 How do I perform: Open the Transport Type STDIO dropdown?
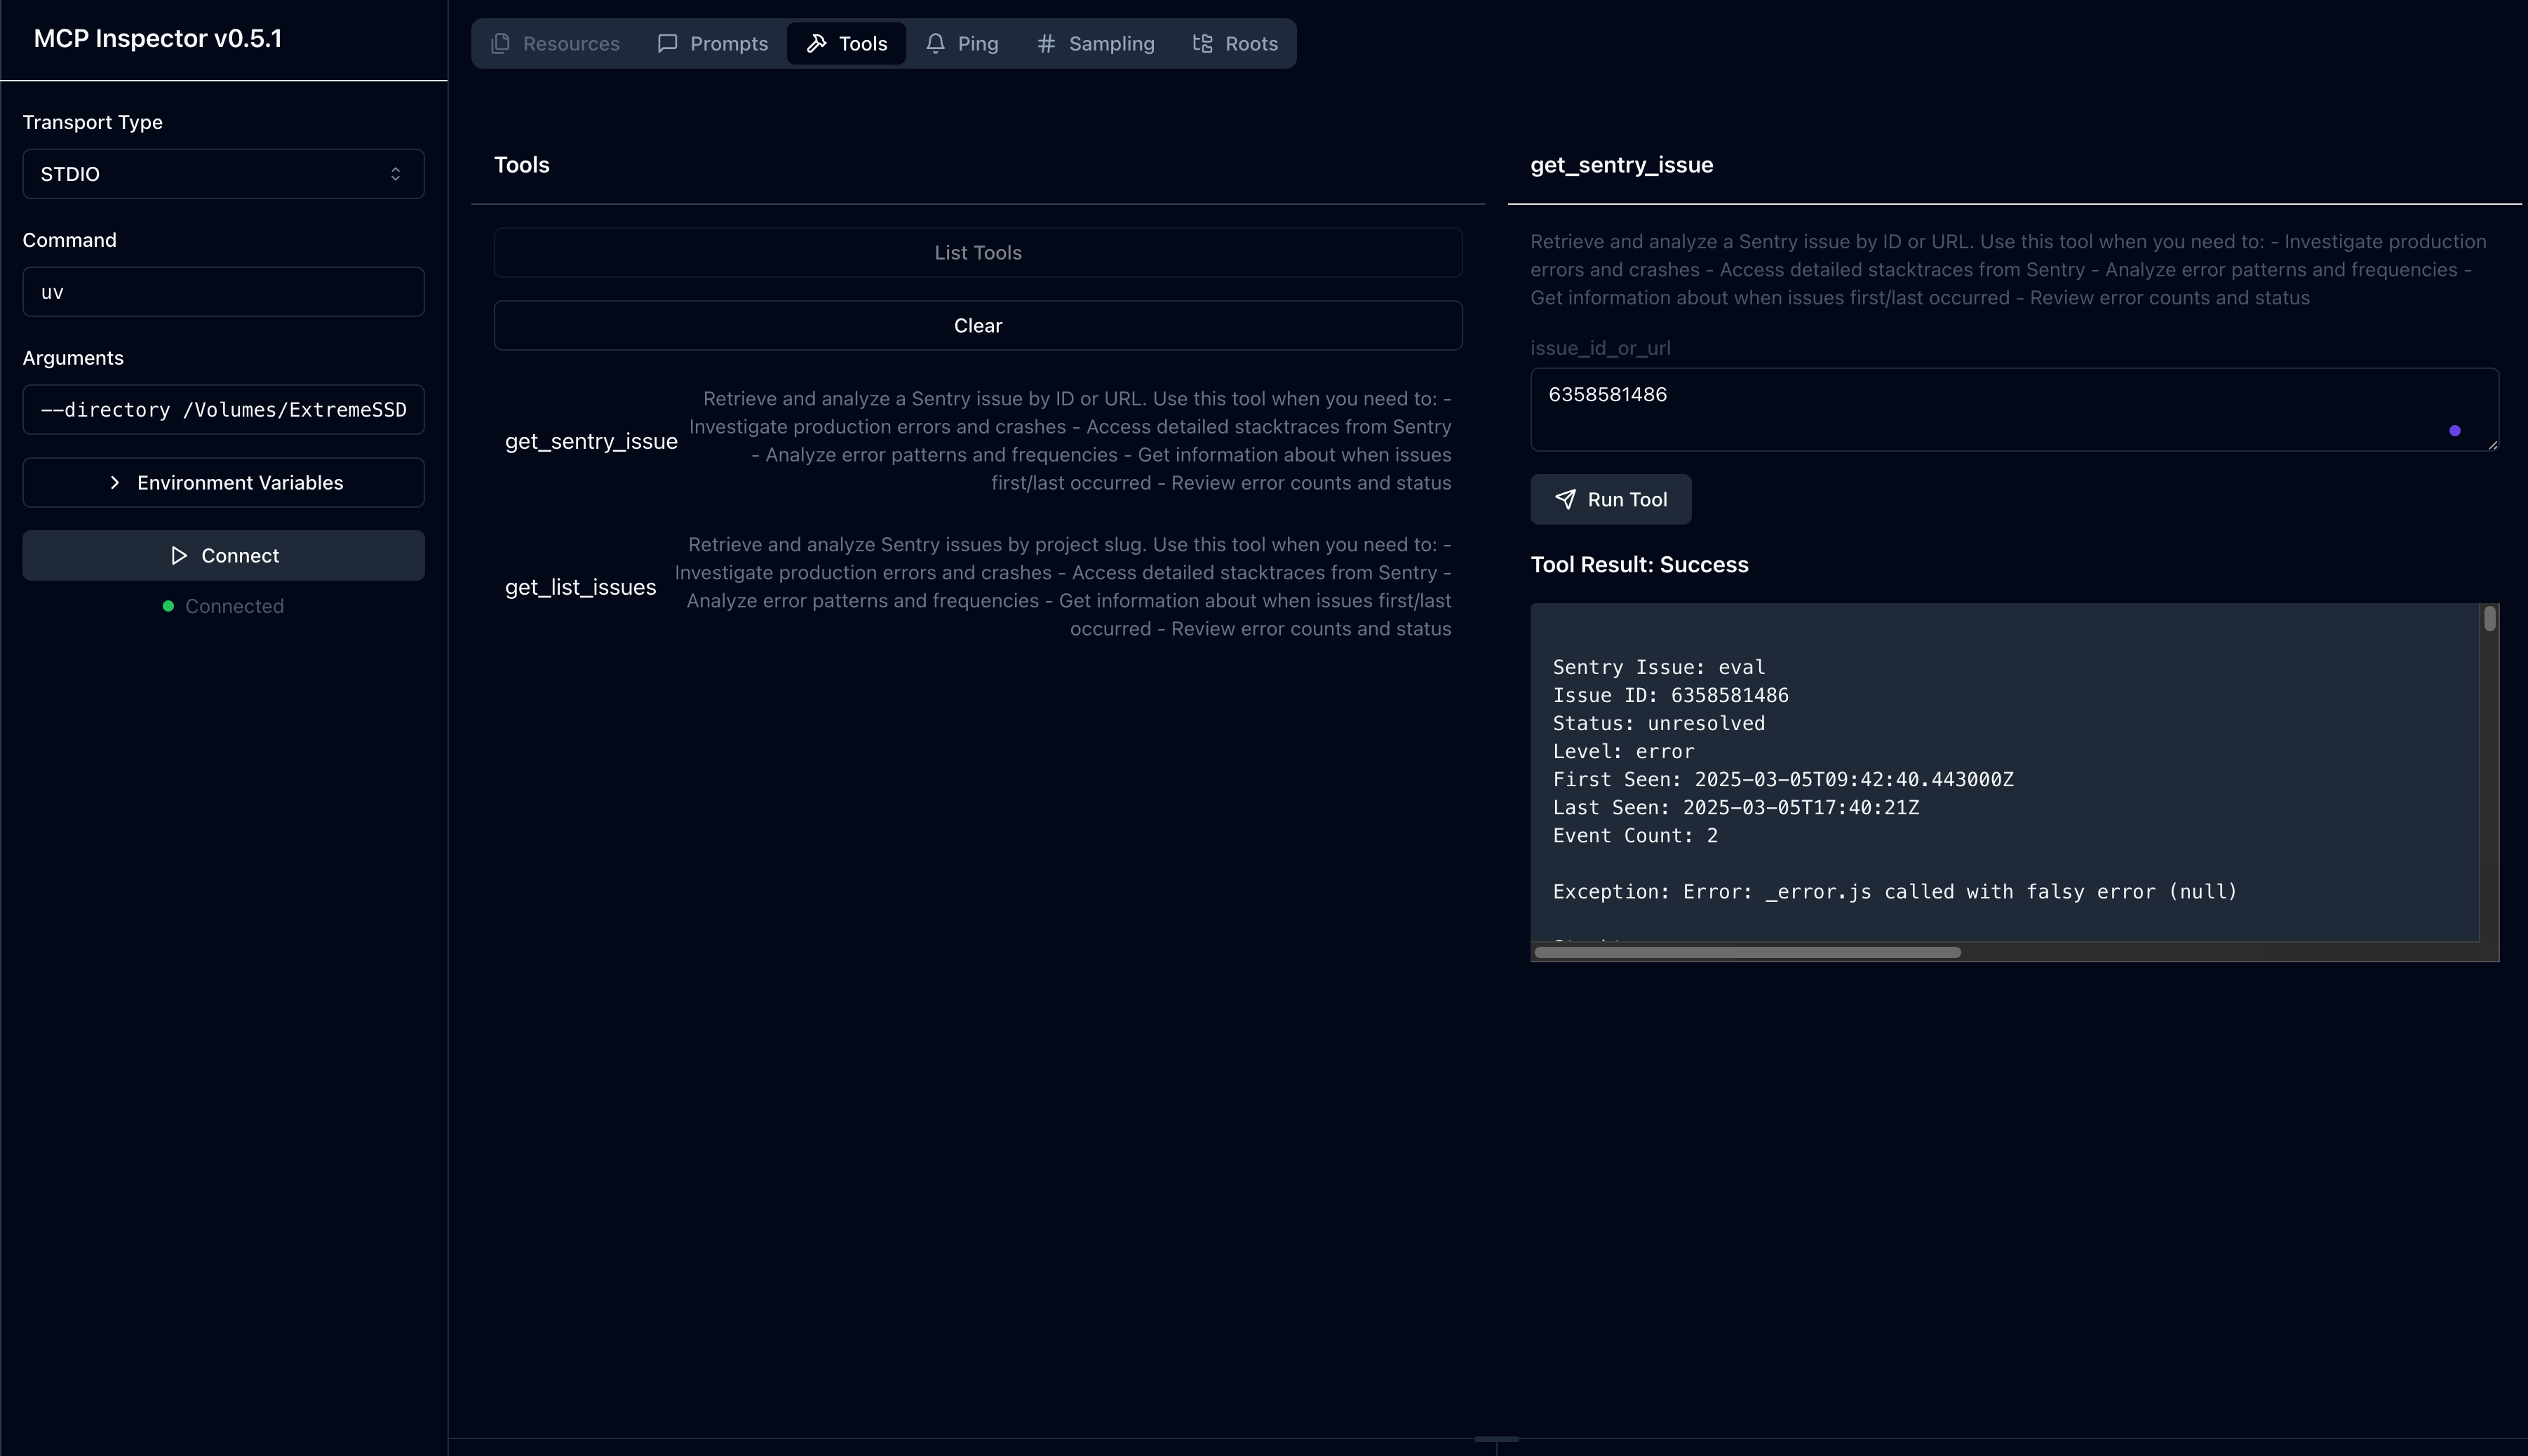(223, 173)
